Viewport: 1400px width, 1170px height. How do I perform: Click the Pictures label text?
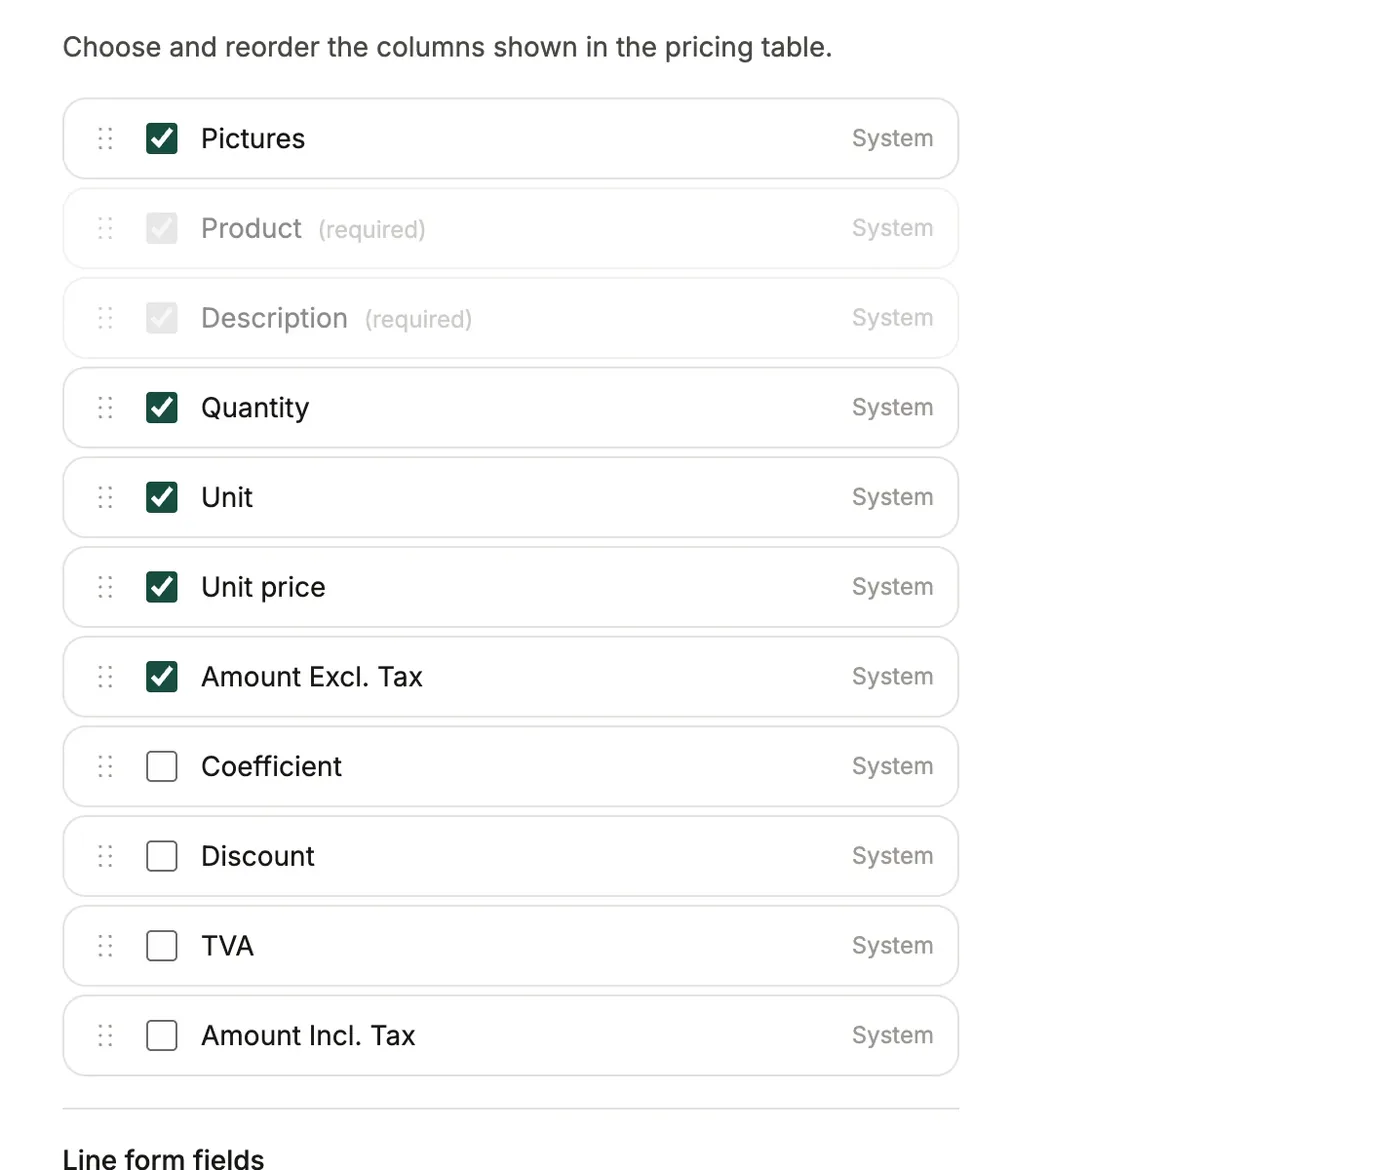click(253, 139)
